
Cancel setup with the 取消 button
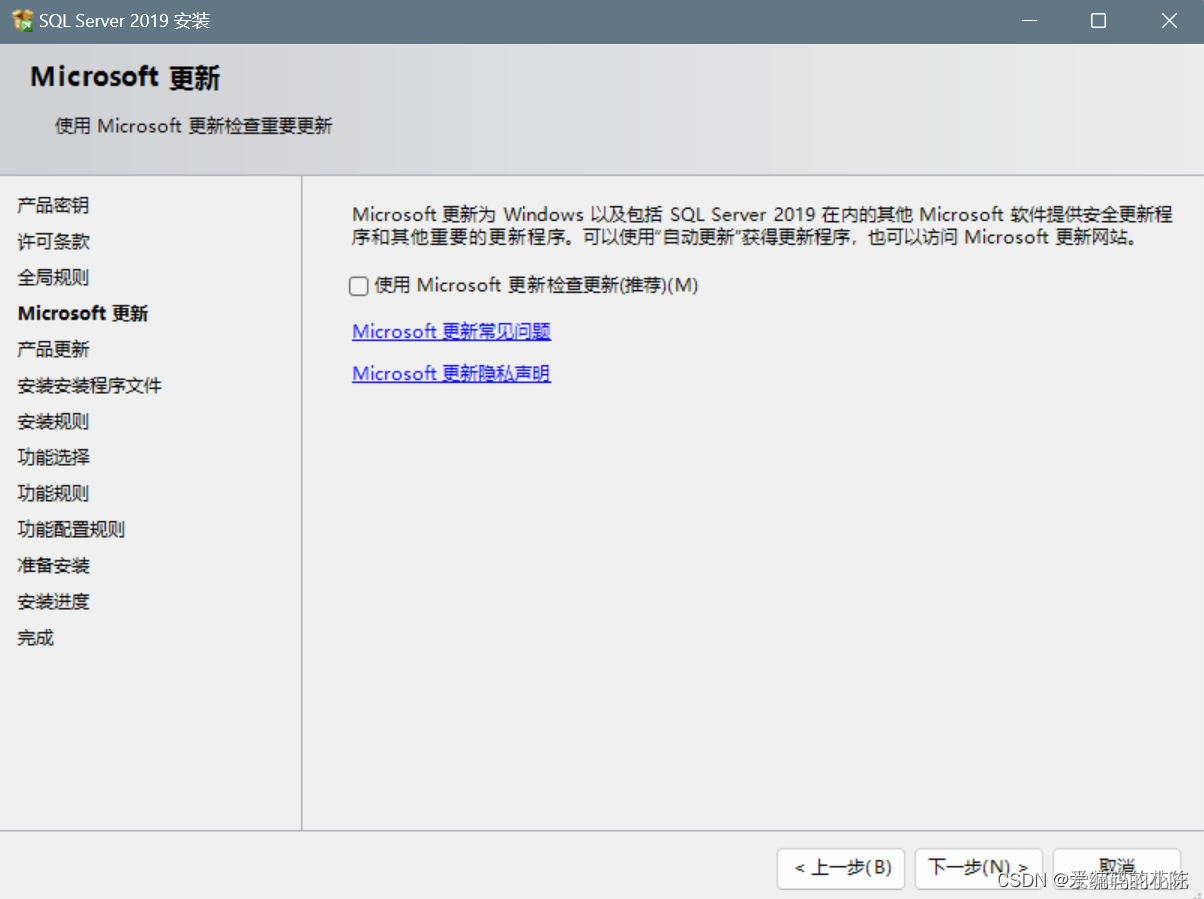[x=1117, y=868]
